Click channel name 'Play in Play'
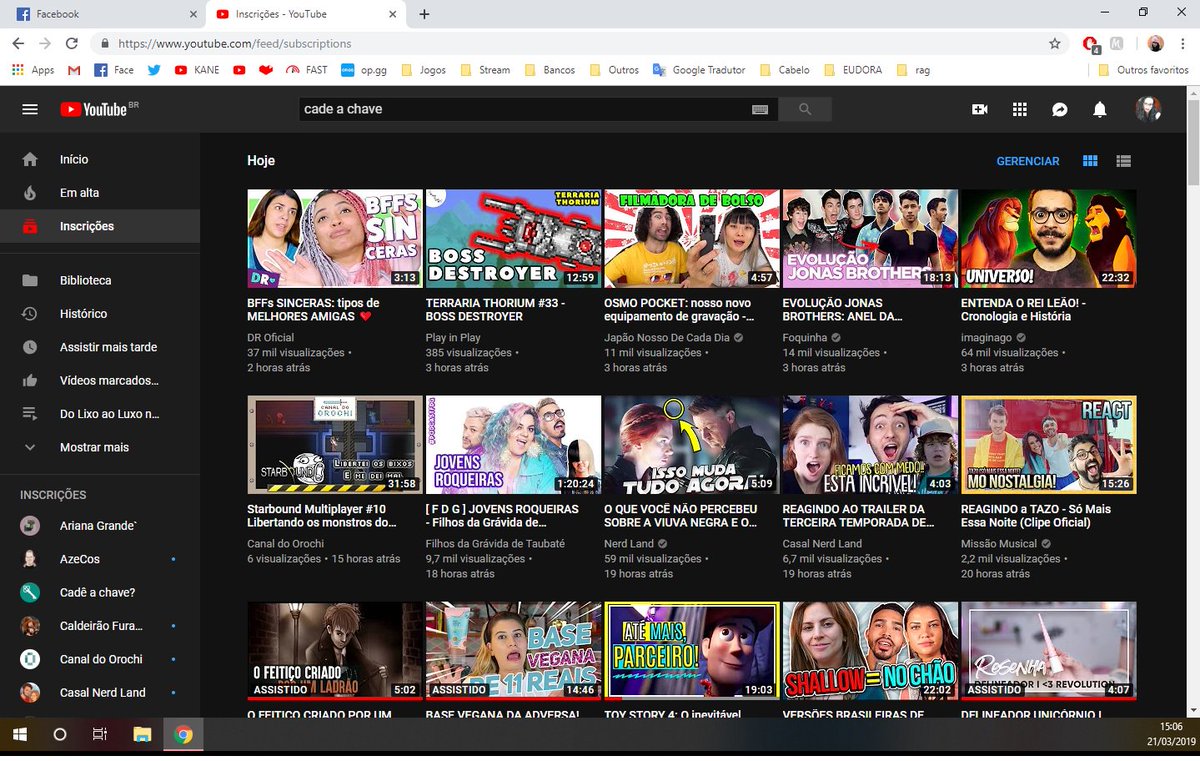Viewport: 1200px width, 761px height. click(x=453, y=338)
